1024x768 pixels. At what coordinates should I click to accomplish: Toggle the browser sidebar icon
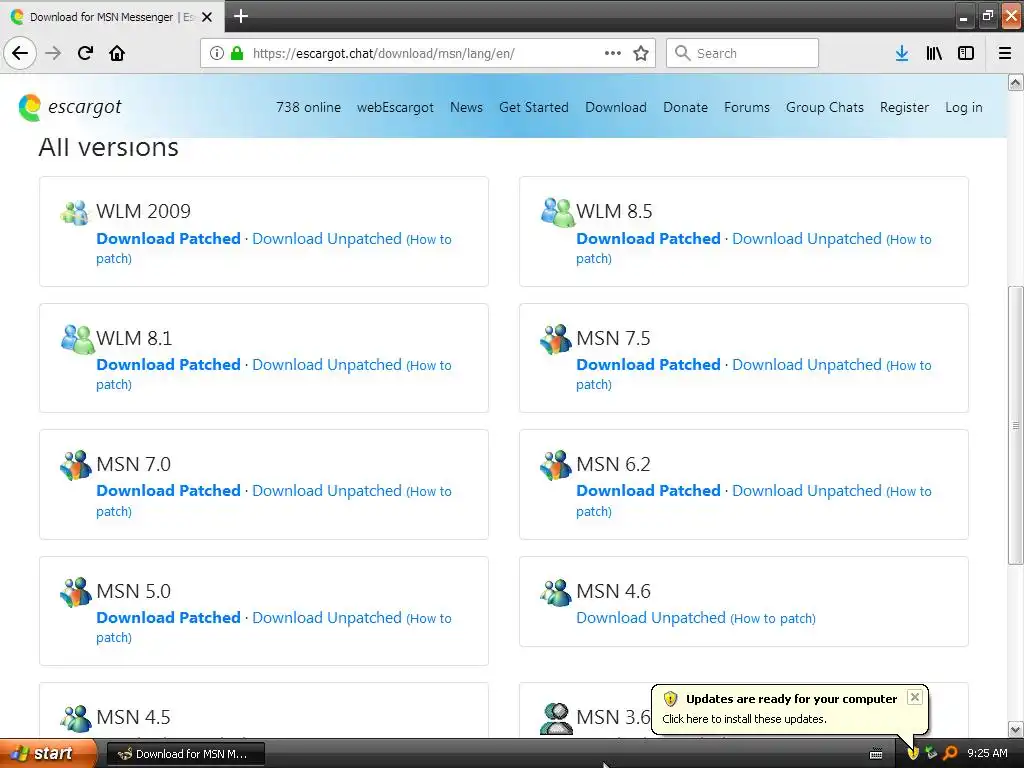point(966,53)
